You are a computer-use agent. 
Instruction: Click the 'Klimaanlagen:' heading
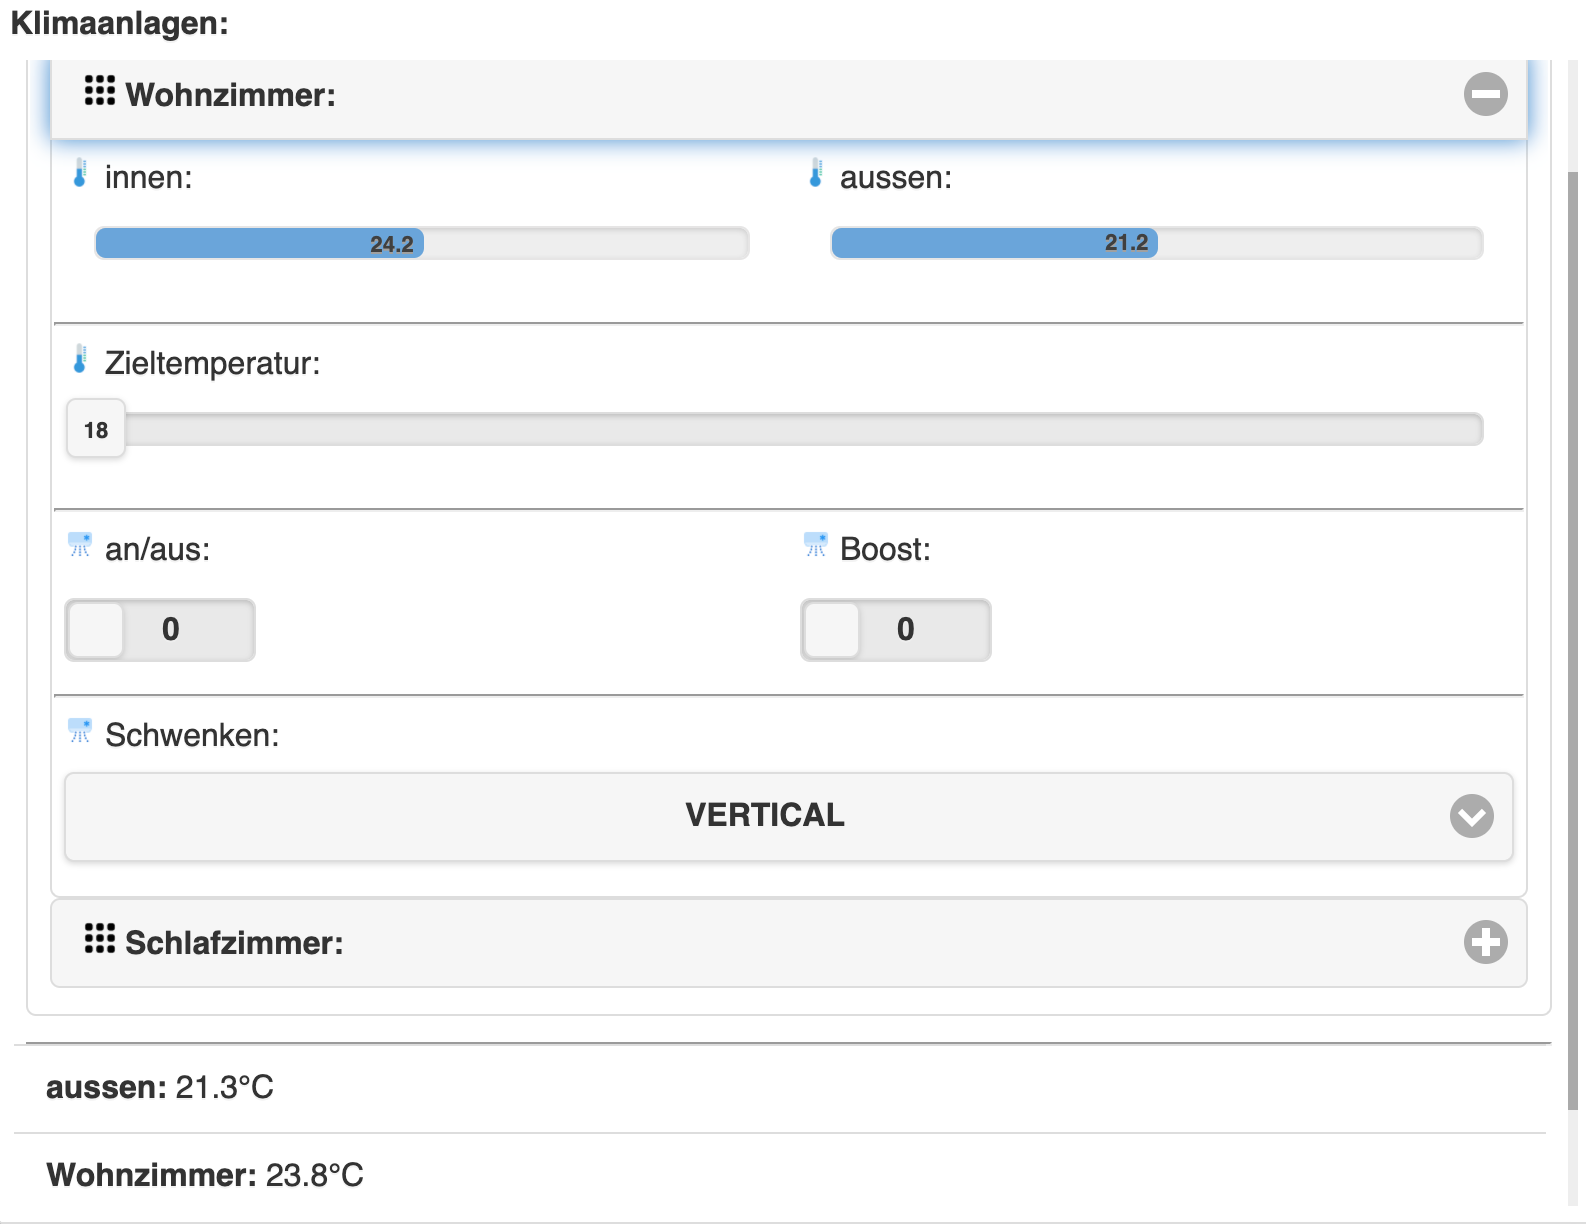(120, 23)
